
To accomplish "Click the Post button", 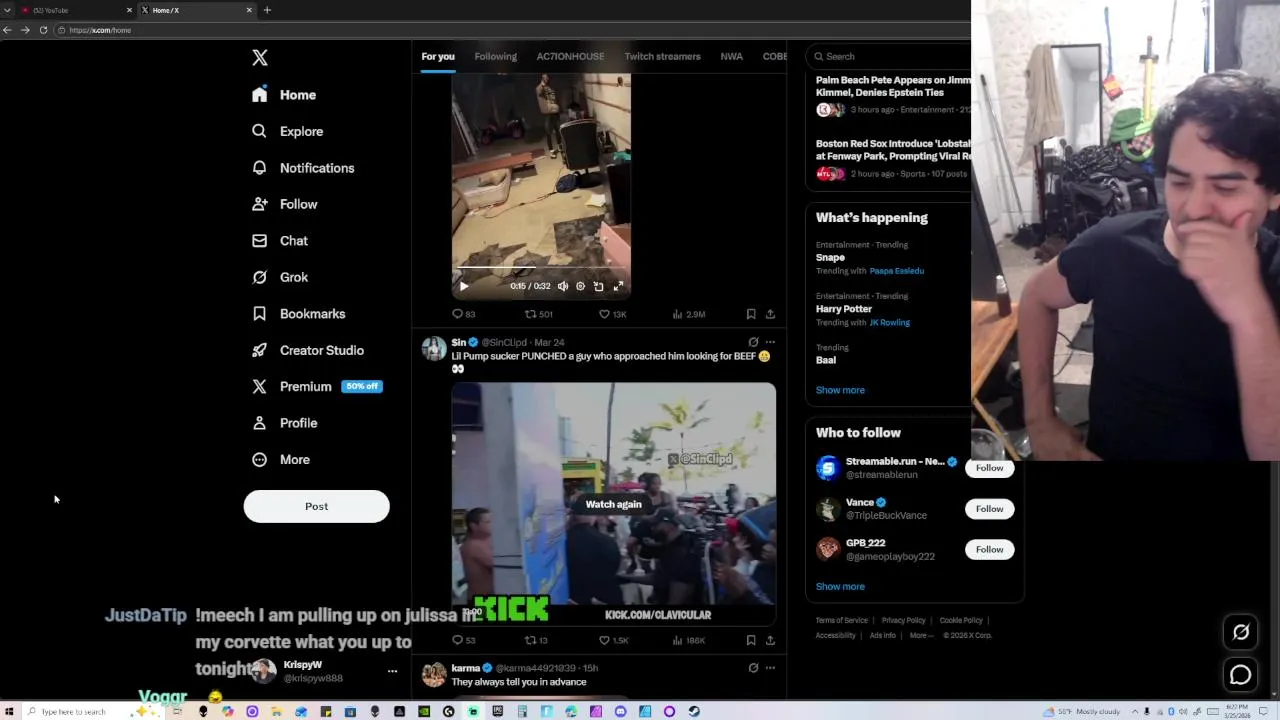I will 316,506.
